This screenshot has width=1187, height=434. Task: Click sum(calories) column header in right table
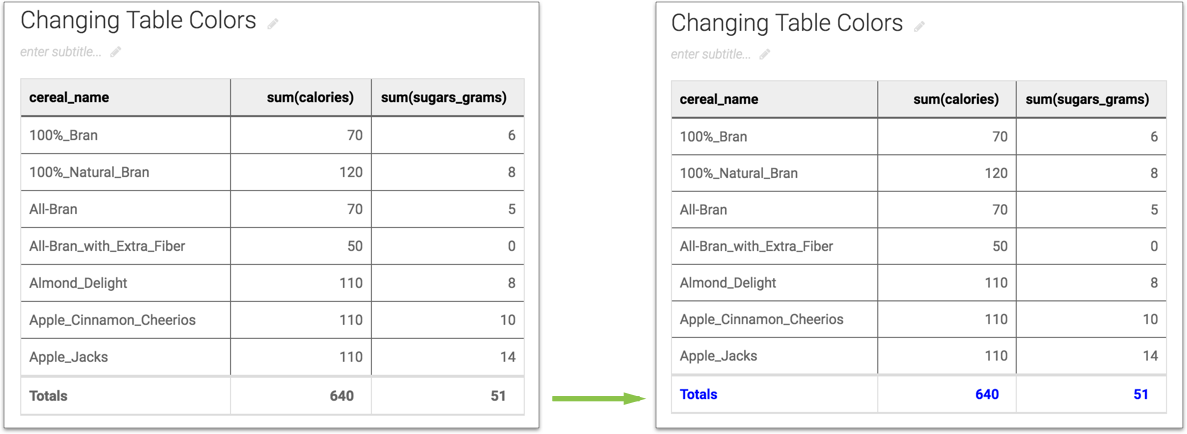[x=956, y=100]
